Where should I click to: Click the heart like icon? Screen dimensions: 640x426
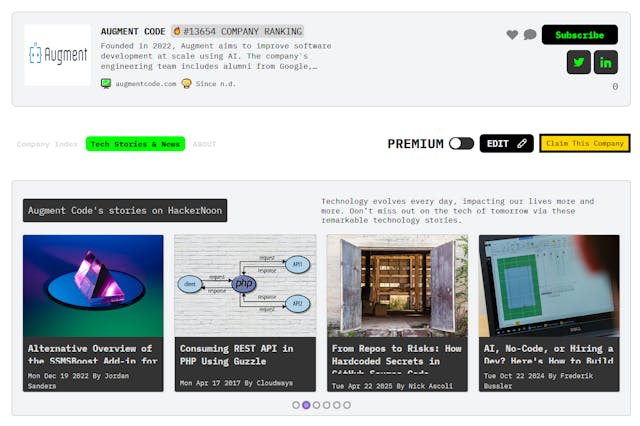(512, 35)
